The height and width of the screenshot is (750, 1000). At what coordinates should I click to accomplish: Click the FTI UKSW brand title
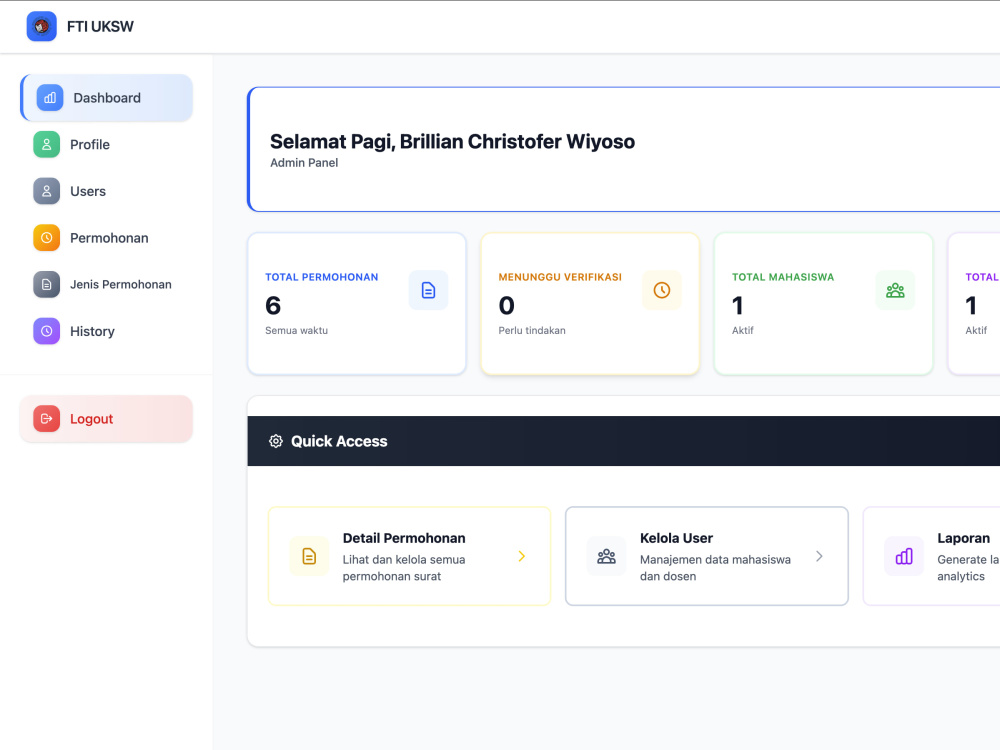click(100, 27)
